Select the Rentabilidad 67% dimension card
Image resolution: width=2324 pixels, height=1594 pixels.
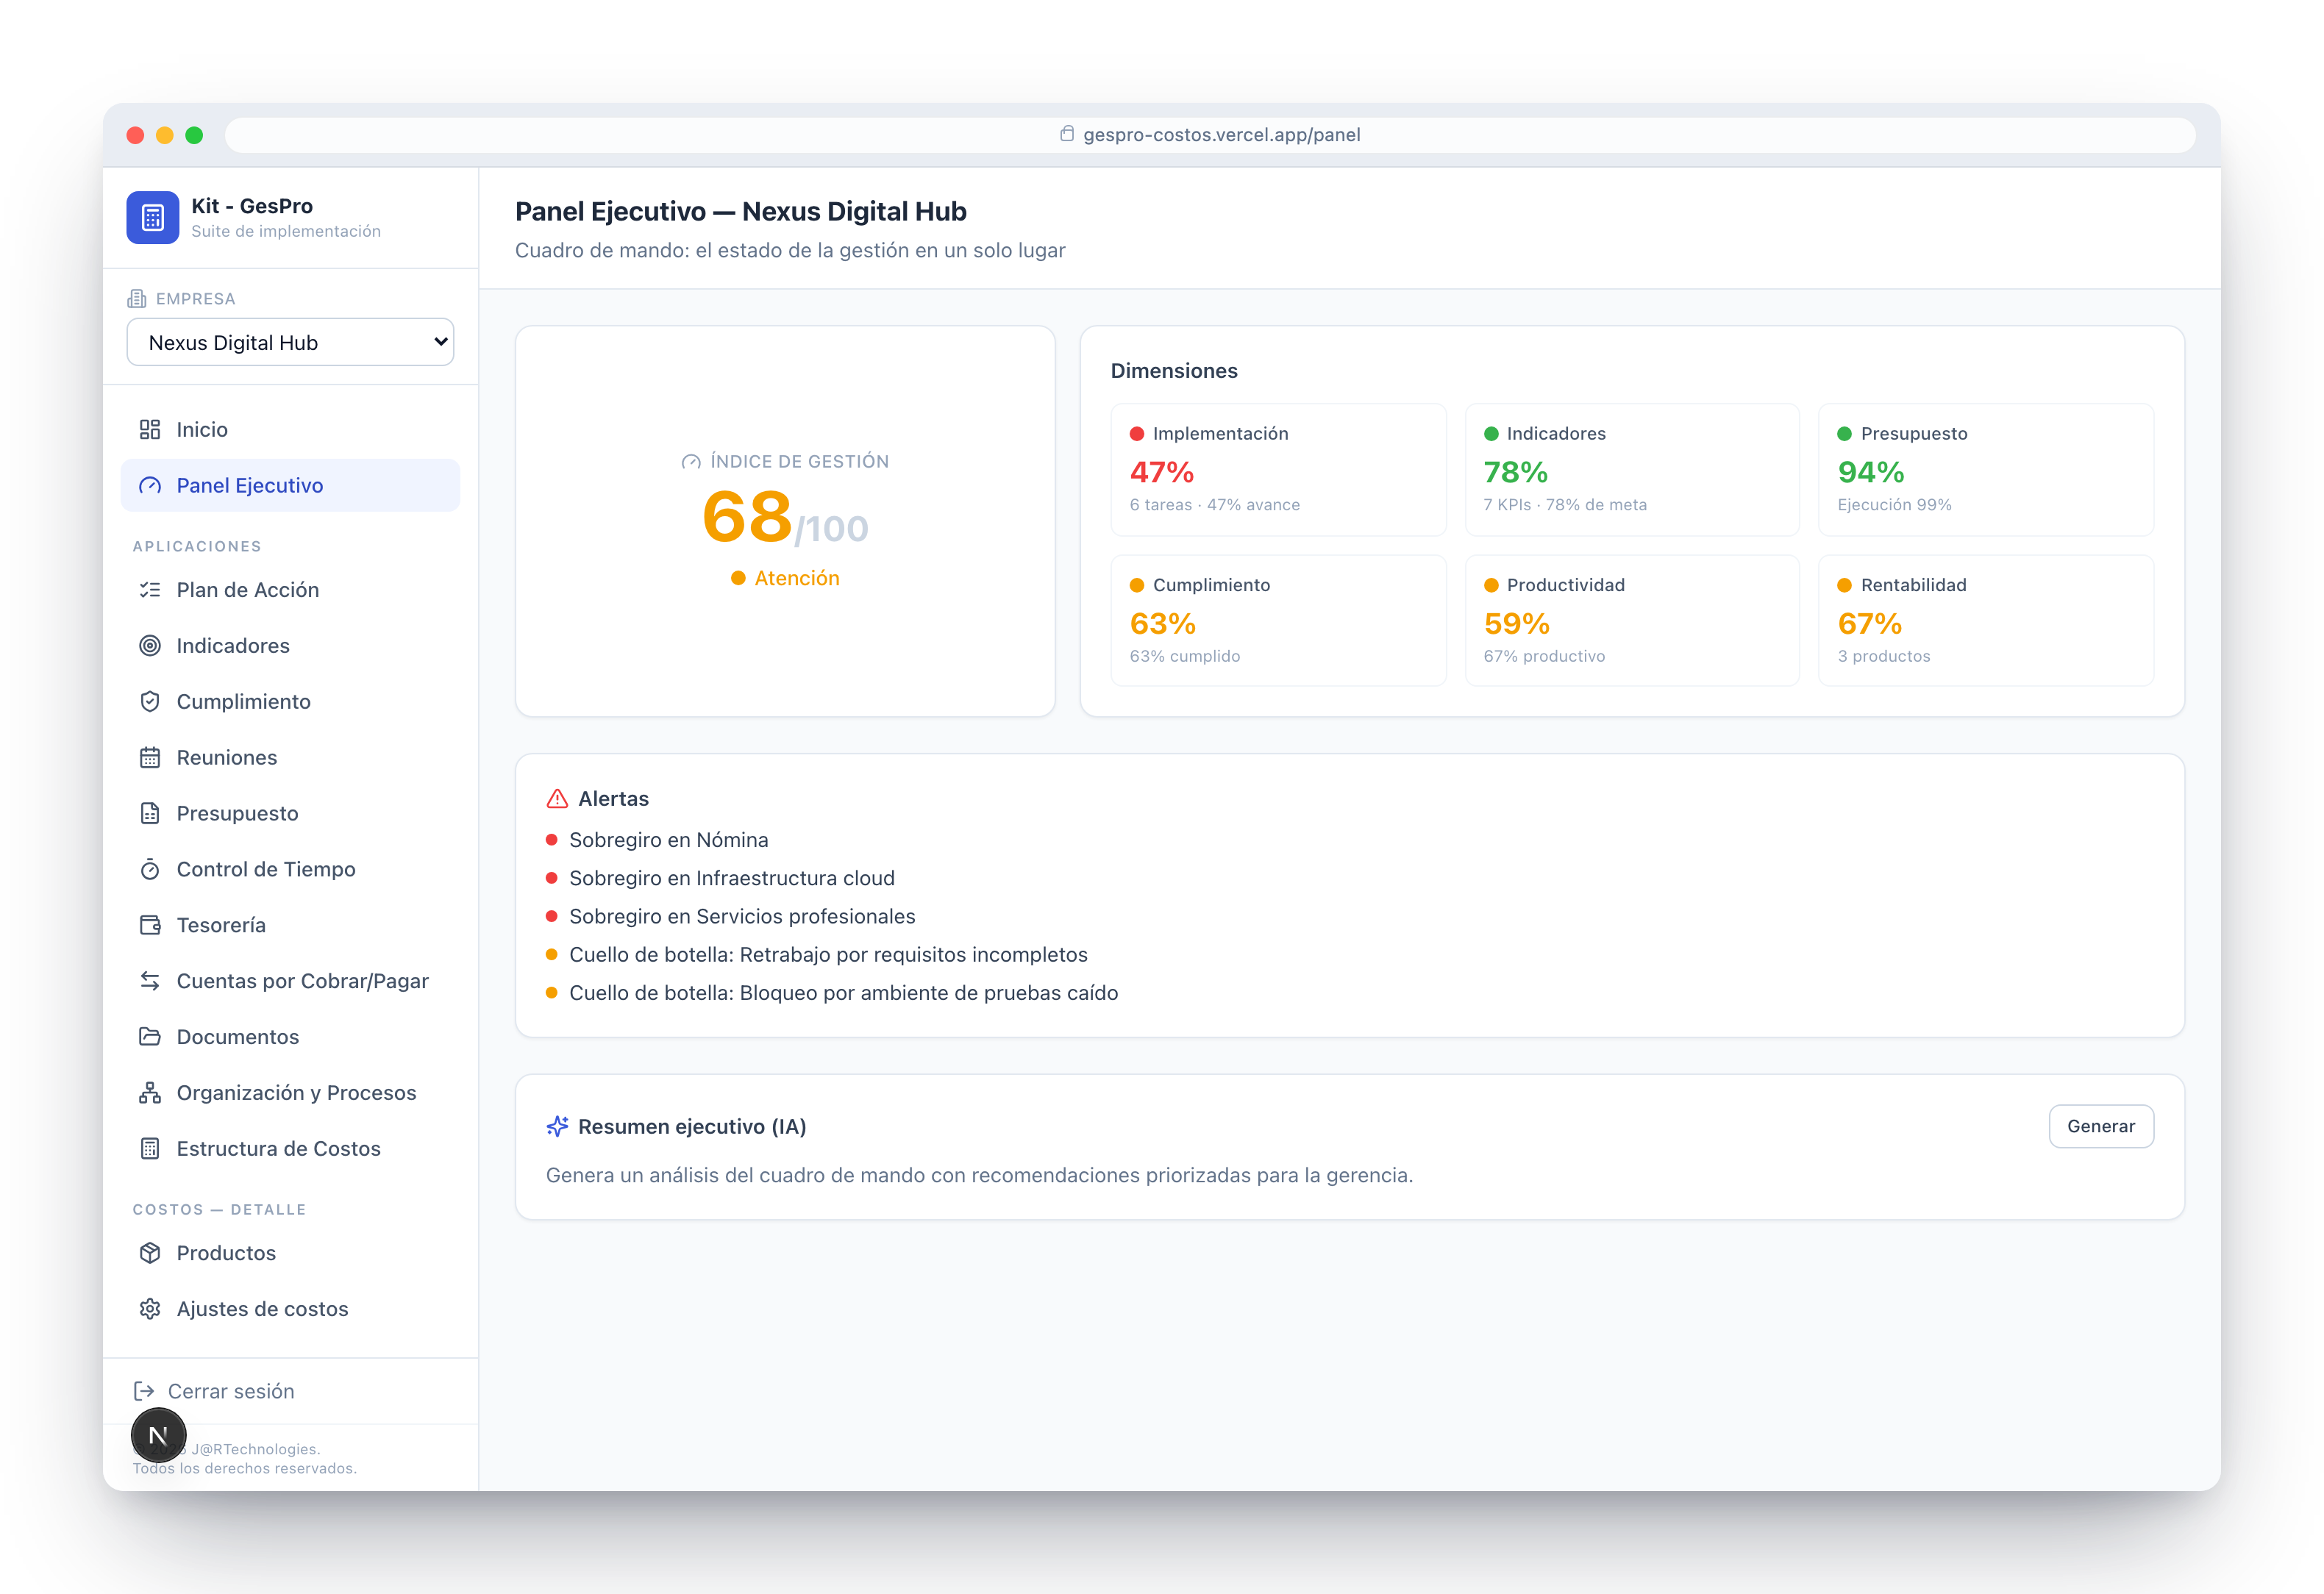coord(1985,621)
